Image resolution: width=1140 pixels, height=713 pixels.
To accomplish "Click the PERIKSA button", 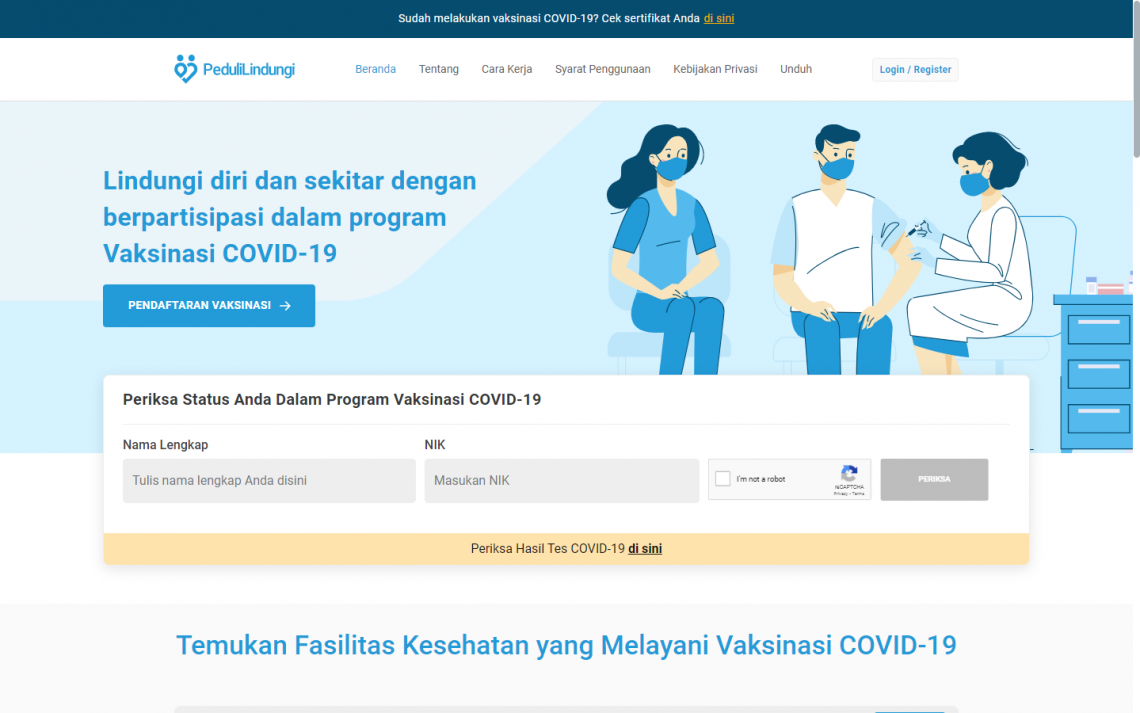I will [x=934, y=479].
